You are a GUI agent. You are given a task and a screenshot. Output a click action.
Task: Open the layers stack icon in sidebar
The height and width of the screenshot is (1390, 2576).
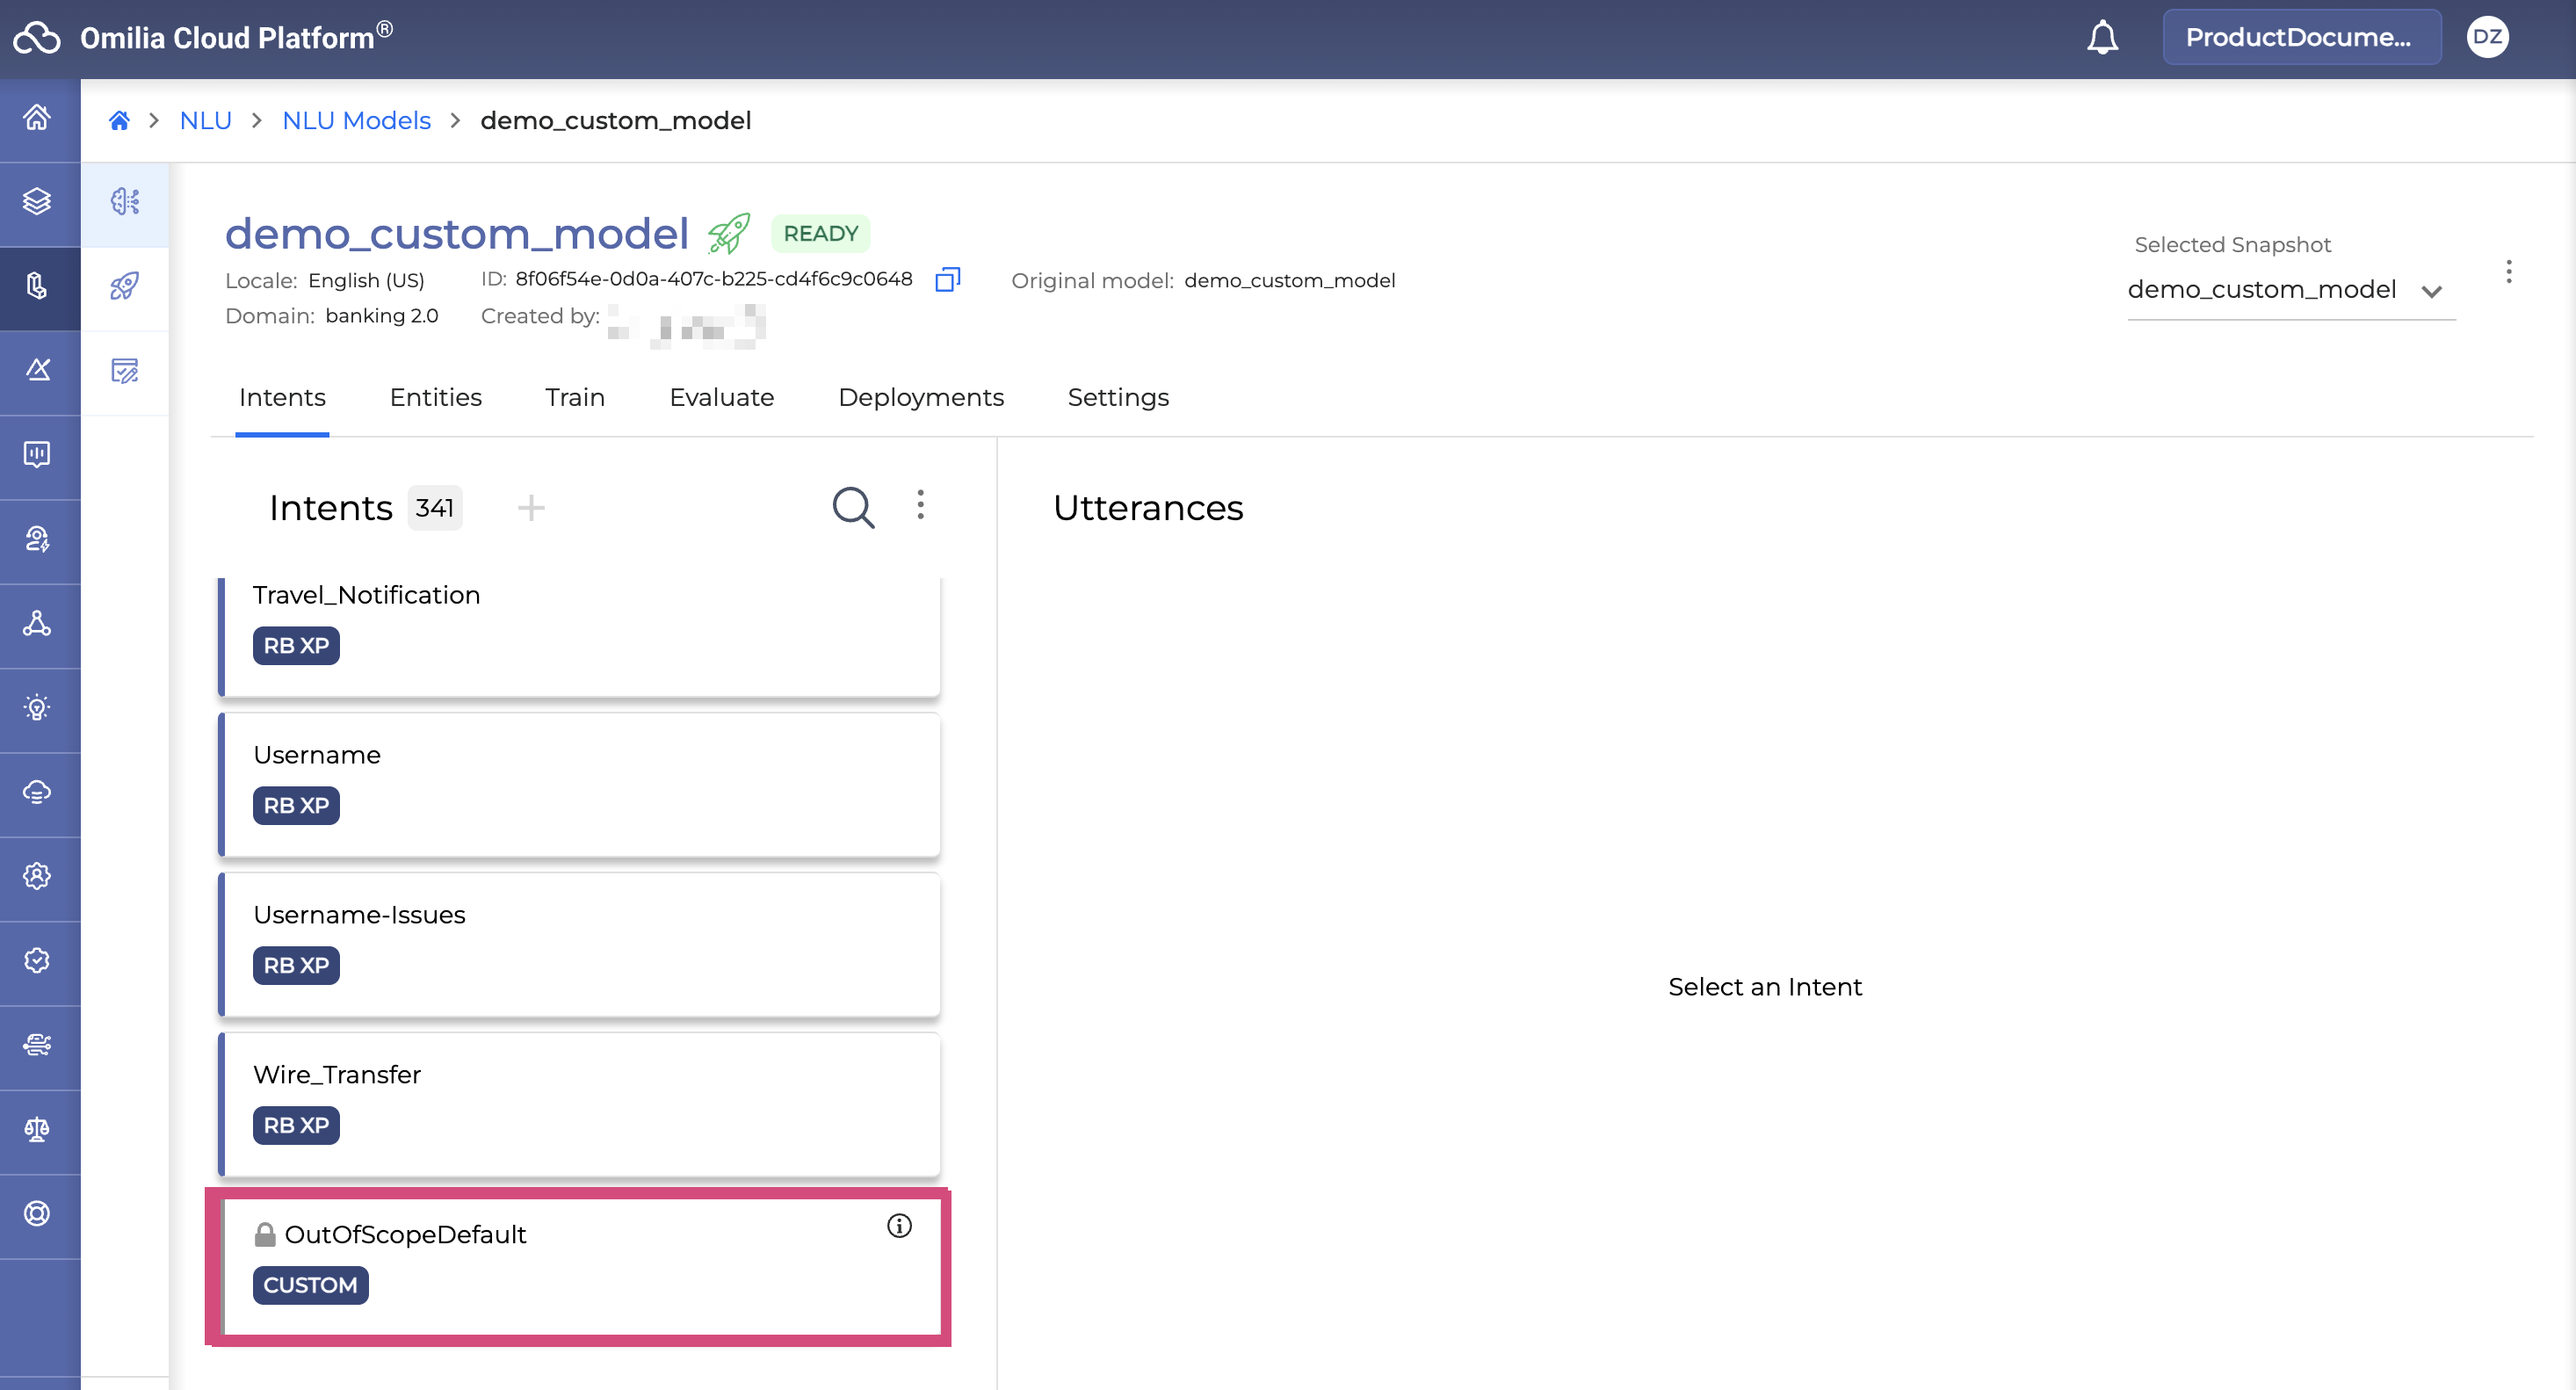38,202
